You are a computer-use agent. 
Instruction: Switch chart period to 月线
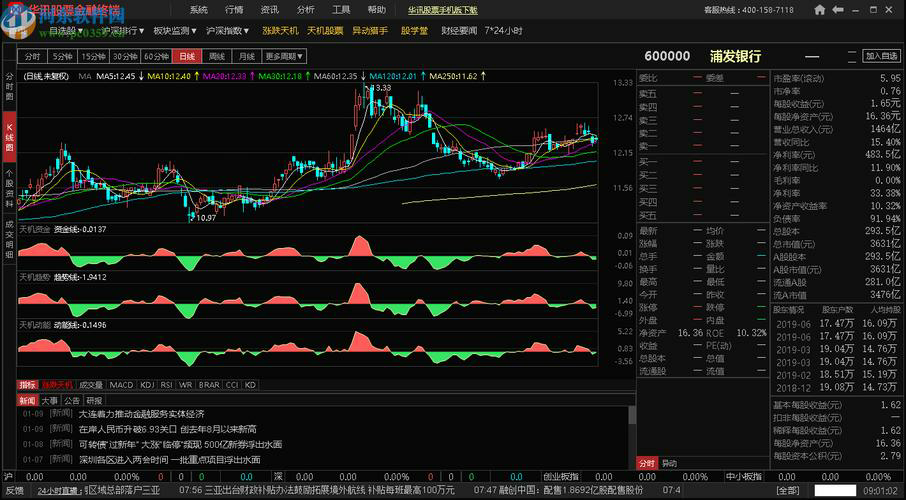[247, 57]
